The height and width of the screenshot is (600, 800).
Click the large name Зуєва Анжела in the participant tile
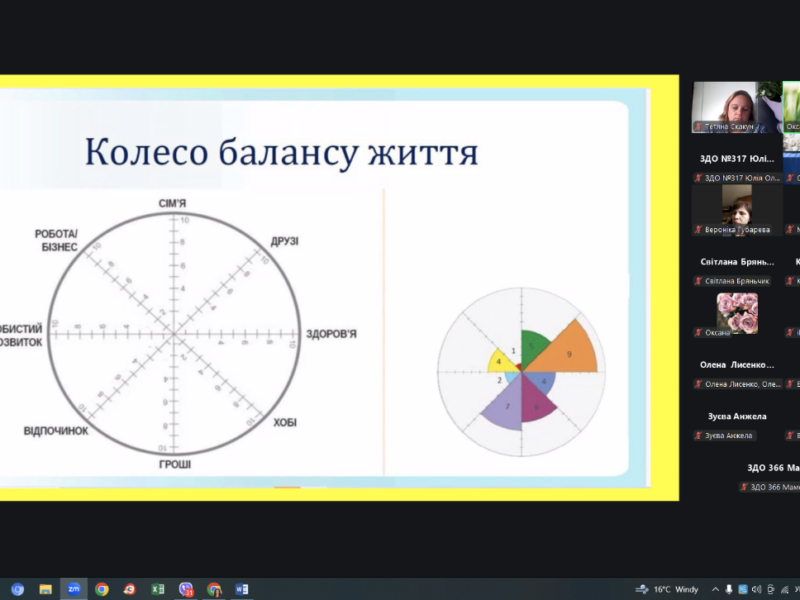click(x=737, y=416)
